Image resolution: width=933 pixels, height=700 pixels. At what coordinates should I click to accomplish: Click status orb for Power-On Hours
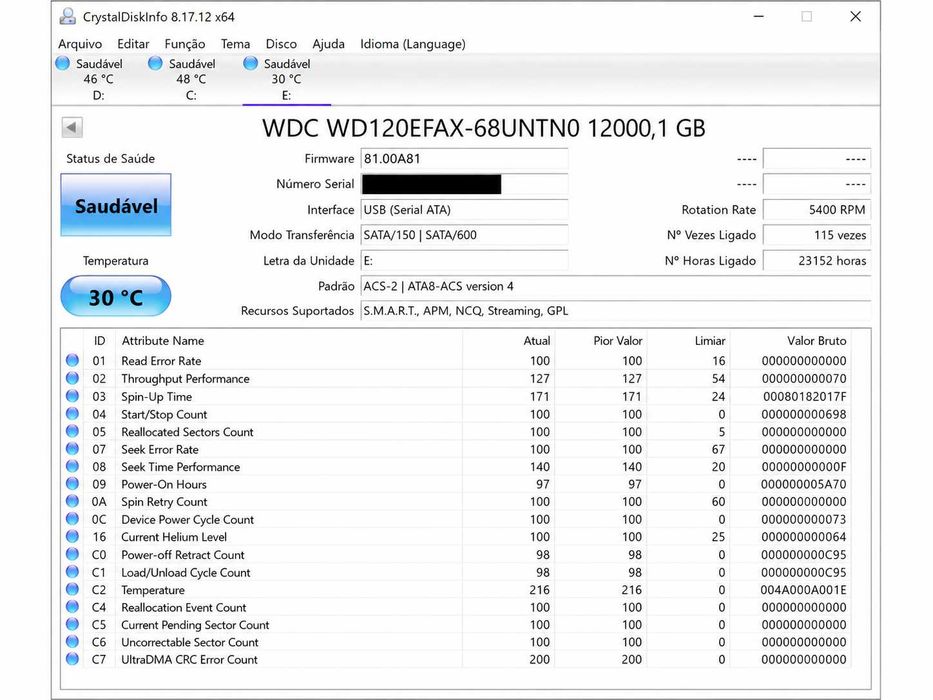pyautogui.click(x=73, y=483)
